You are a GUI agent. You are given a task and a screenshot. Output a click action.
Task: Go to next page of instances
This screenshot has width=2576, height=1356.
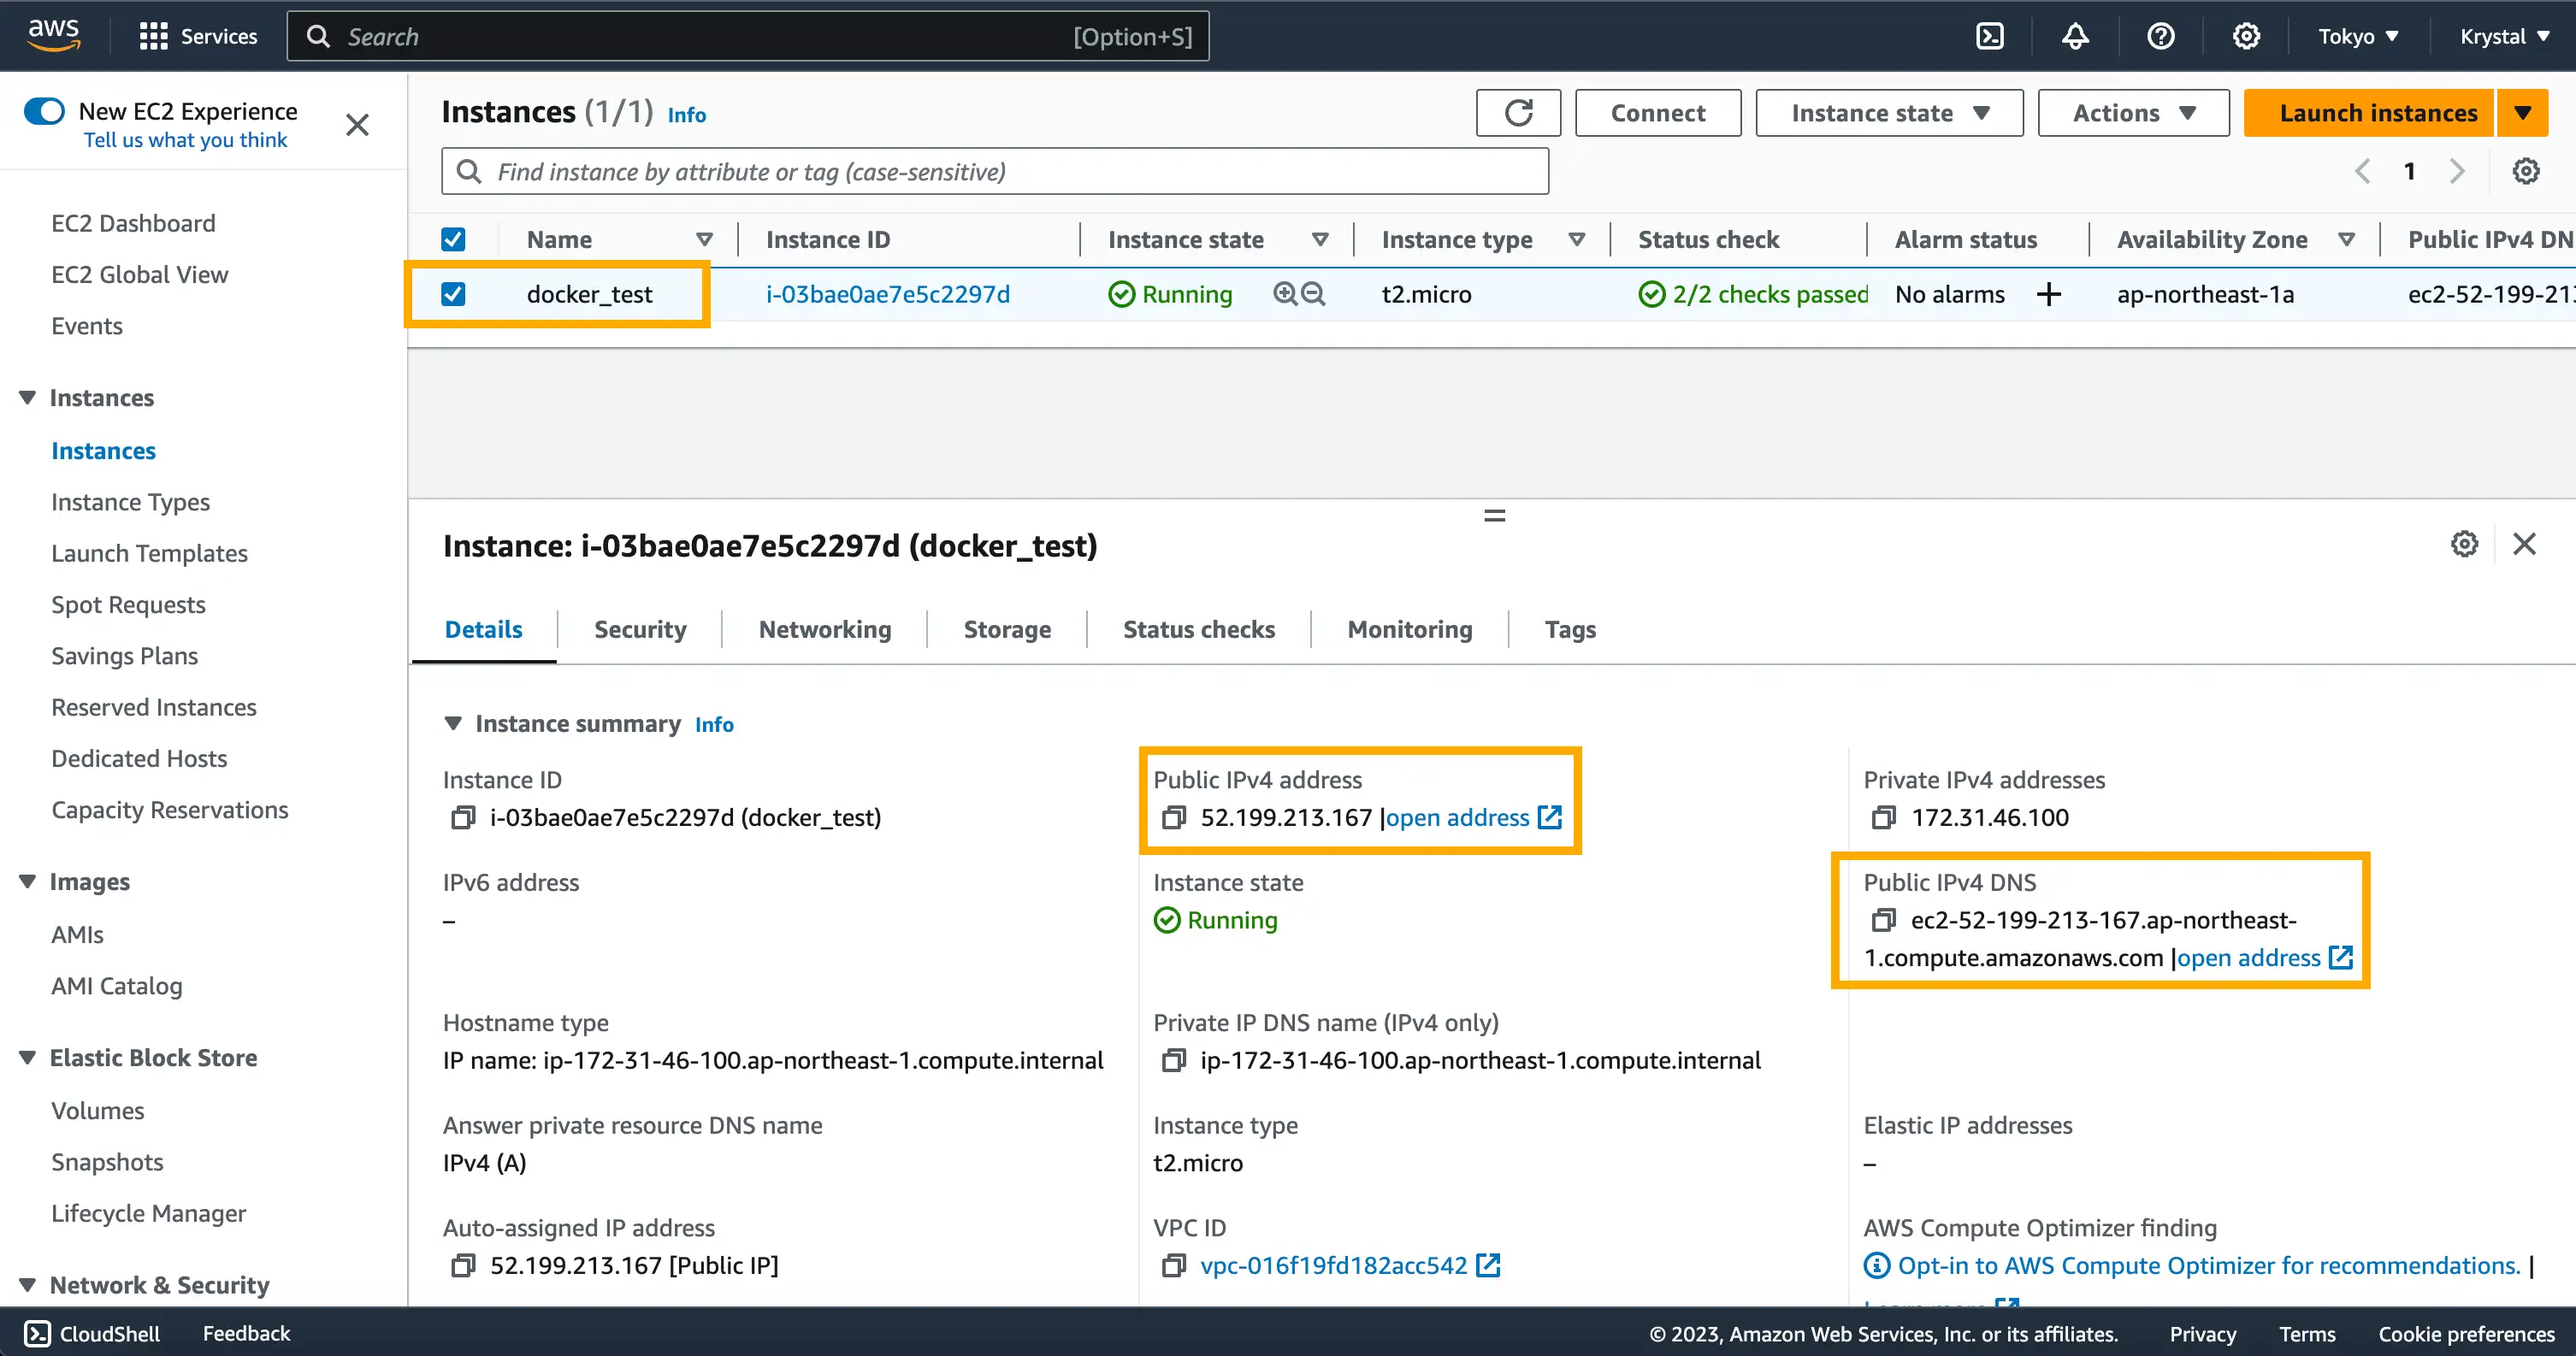click(x=2457, y=171)
